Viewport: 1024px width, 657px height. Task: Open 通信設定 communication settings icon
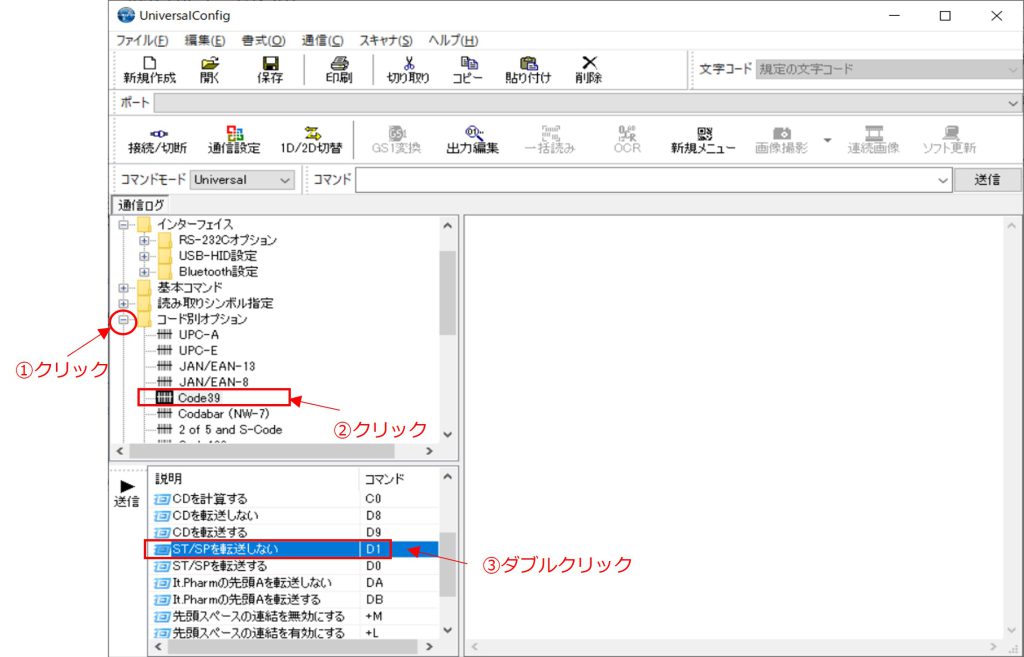coord(234,140)
